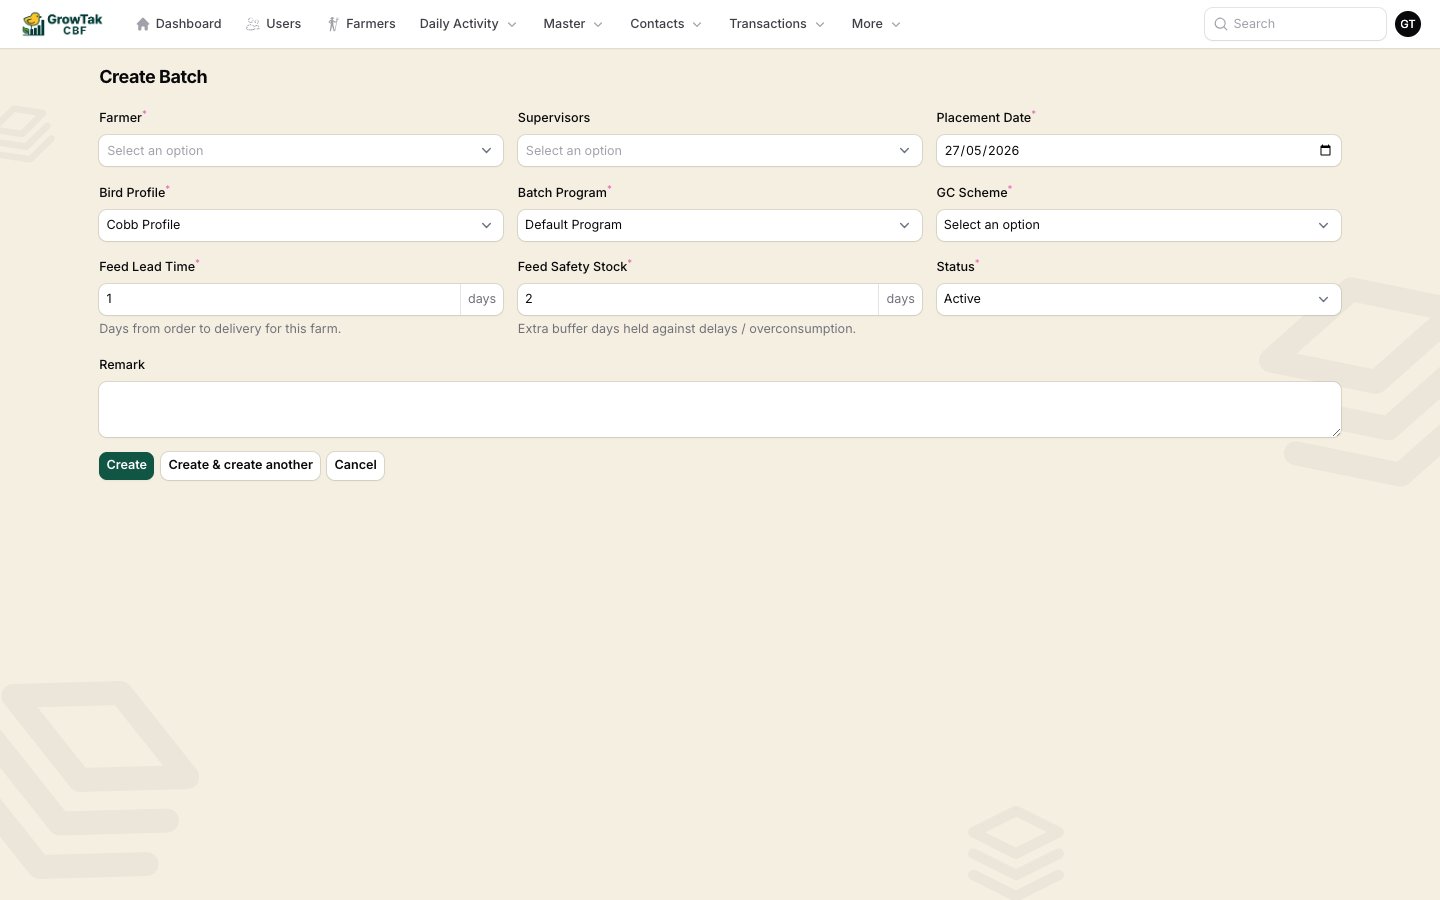The image size is (1440, 900).
Task: Click the Farmer field label
Action: point(121,118)
